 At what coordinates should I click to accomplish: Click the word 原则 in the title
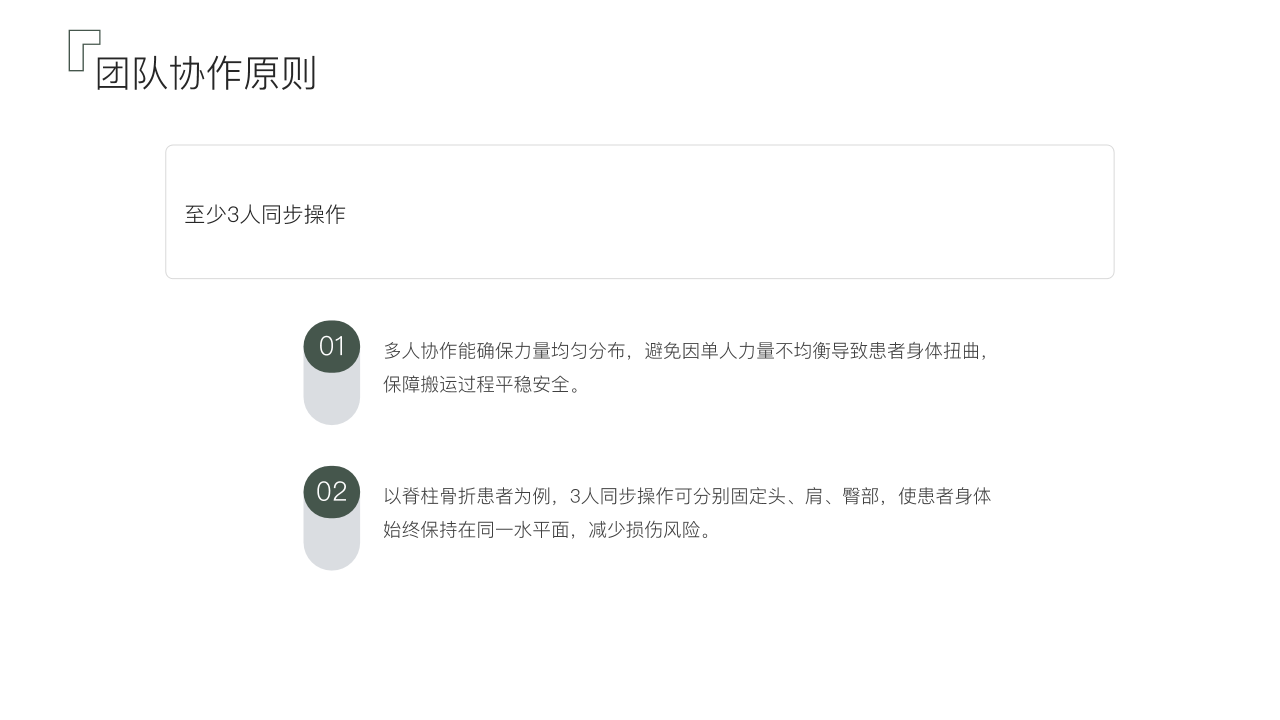[281, 74]
